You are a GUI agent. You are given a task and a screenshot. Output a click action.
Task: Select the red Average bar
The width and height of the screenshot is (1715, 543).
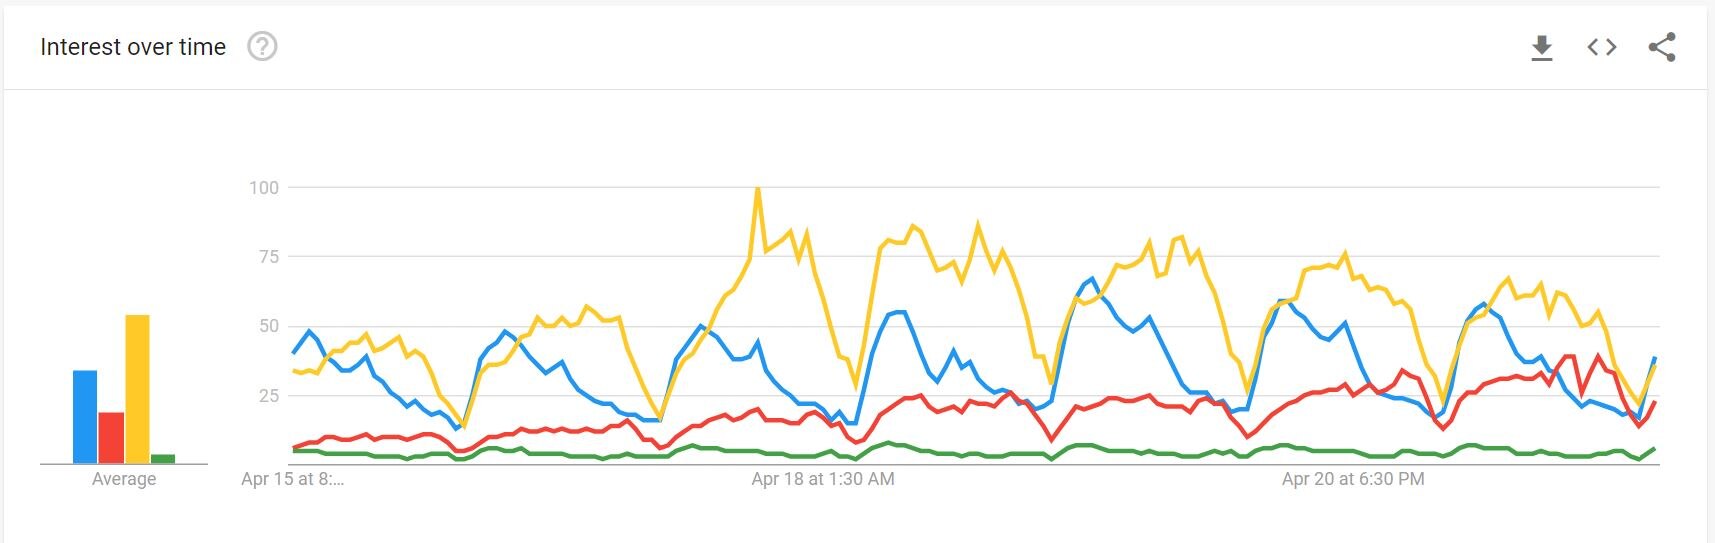coord(111,438)
